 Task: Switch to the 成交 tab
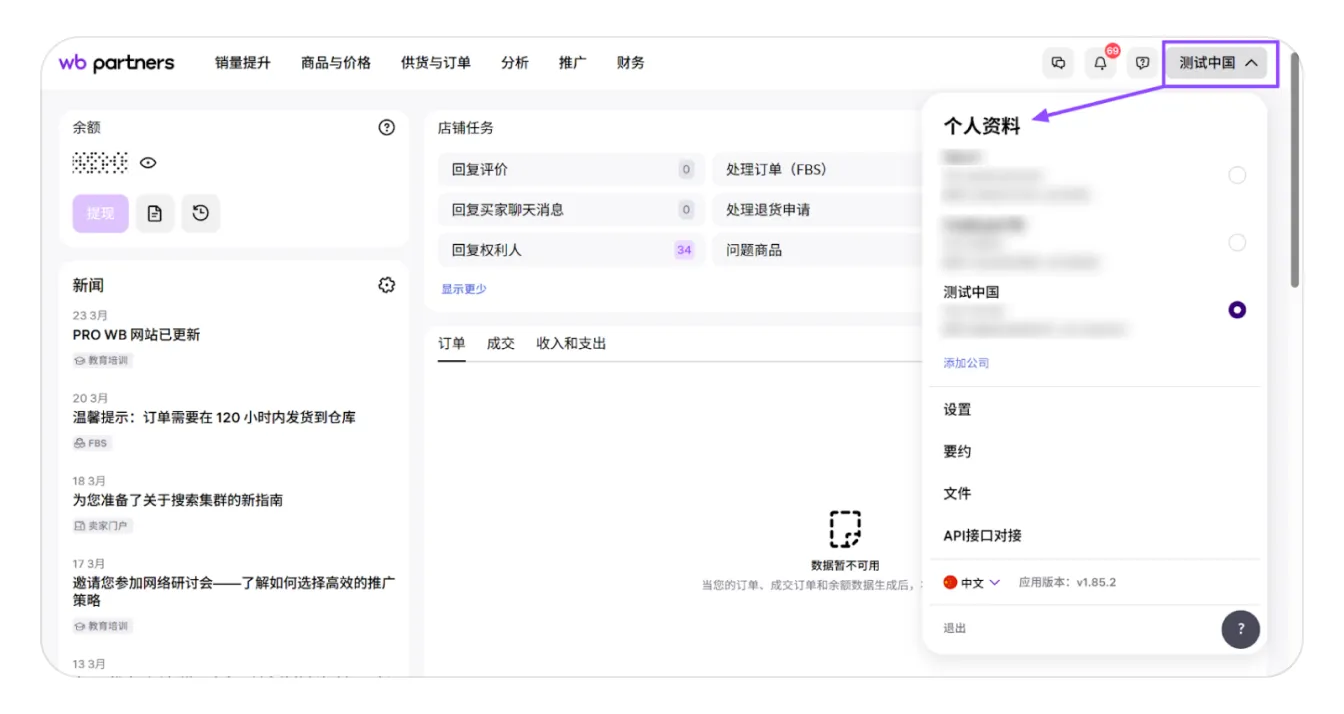[x=501, y=343]
